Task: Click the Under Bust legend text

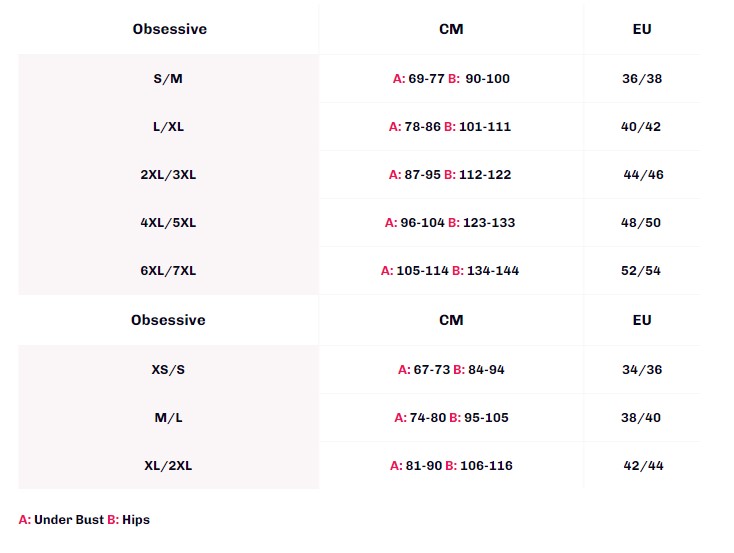Action: 69,520
